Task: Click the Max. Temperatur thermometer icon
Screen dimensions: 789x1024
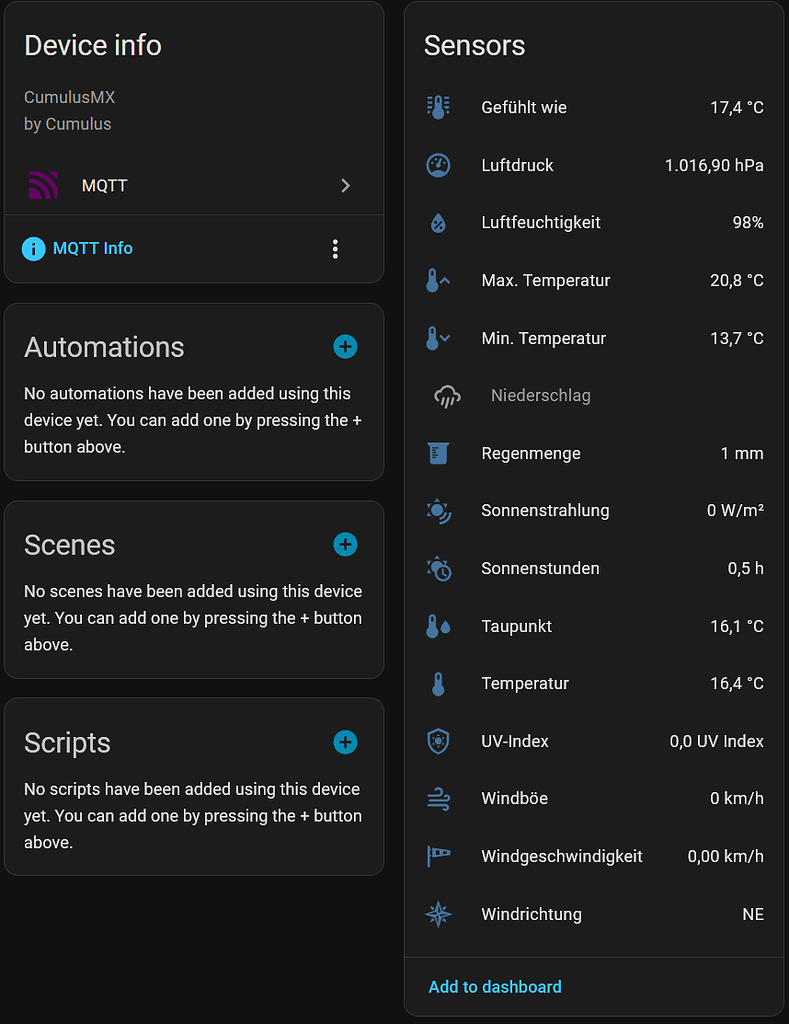Action: [x=438, y=280]
